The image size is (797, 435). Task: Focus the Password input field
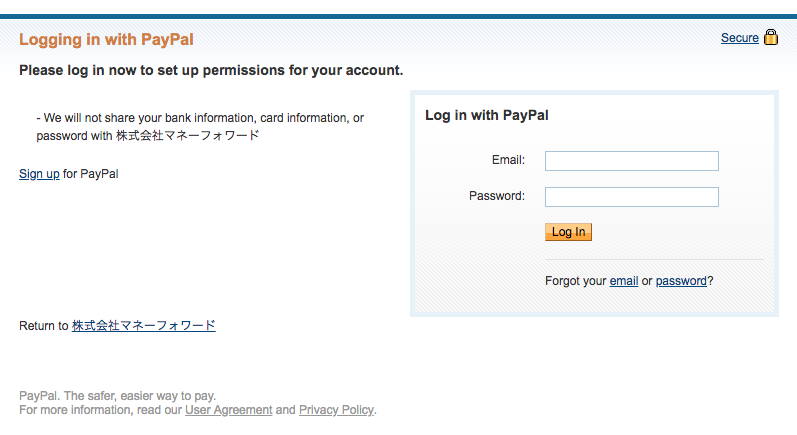coord(632,197)
